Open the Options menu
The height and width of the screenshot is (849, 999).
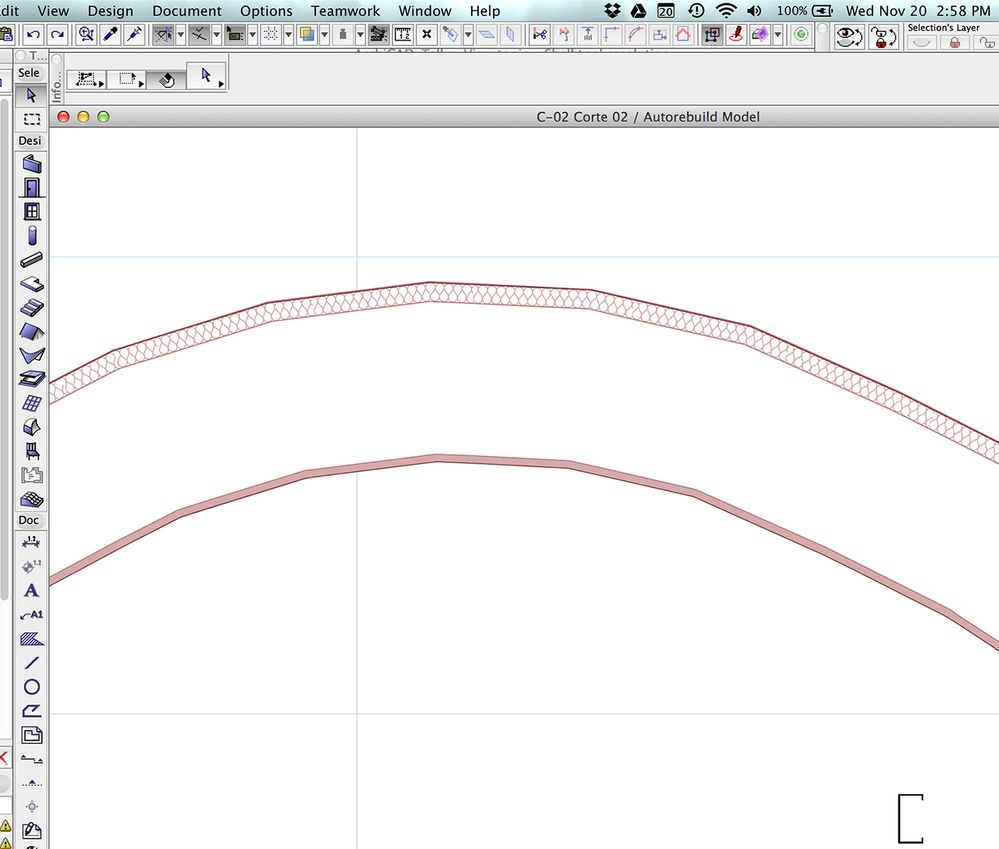[266, 11]
